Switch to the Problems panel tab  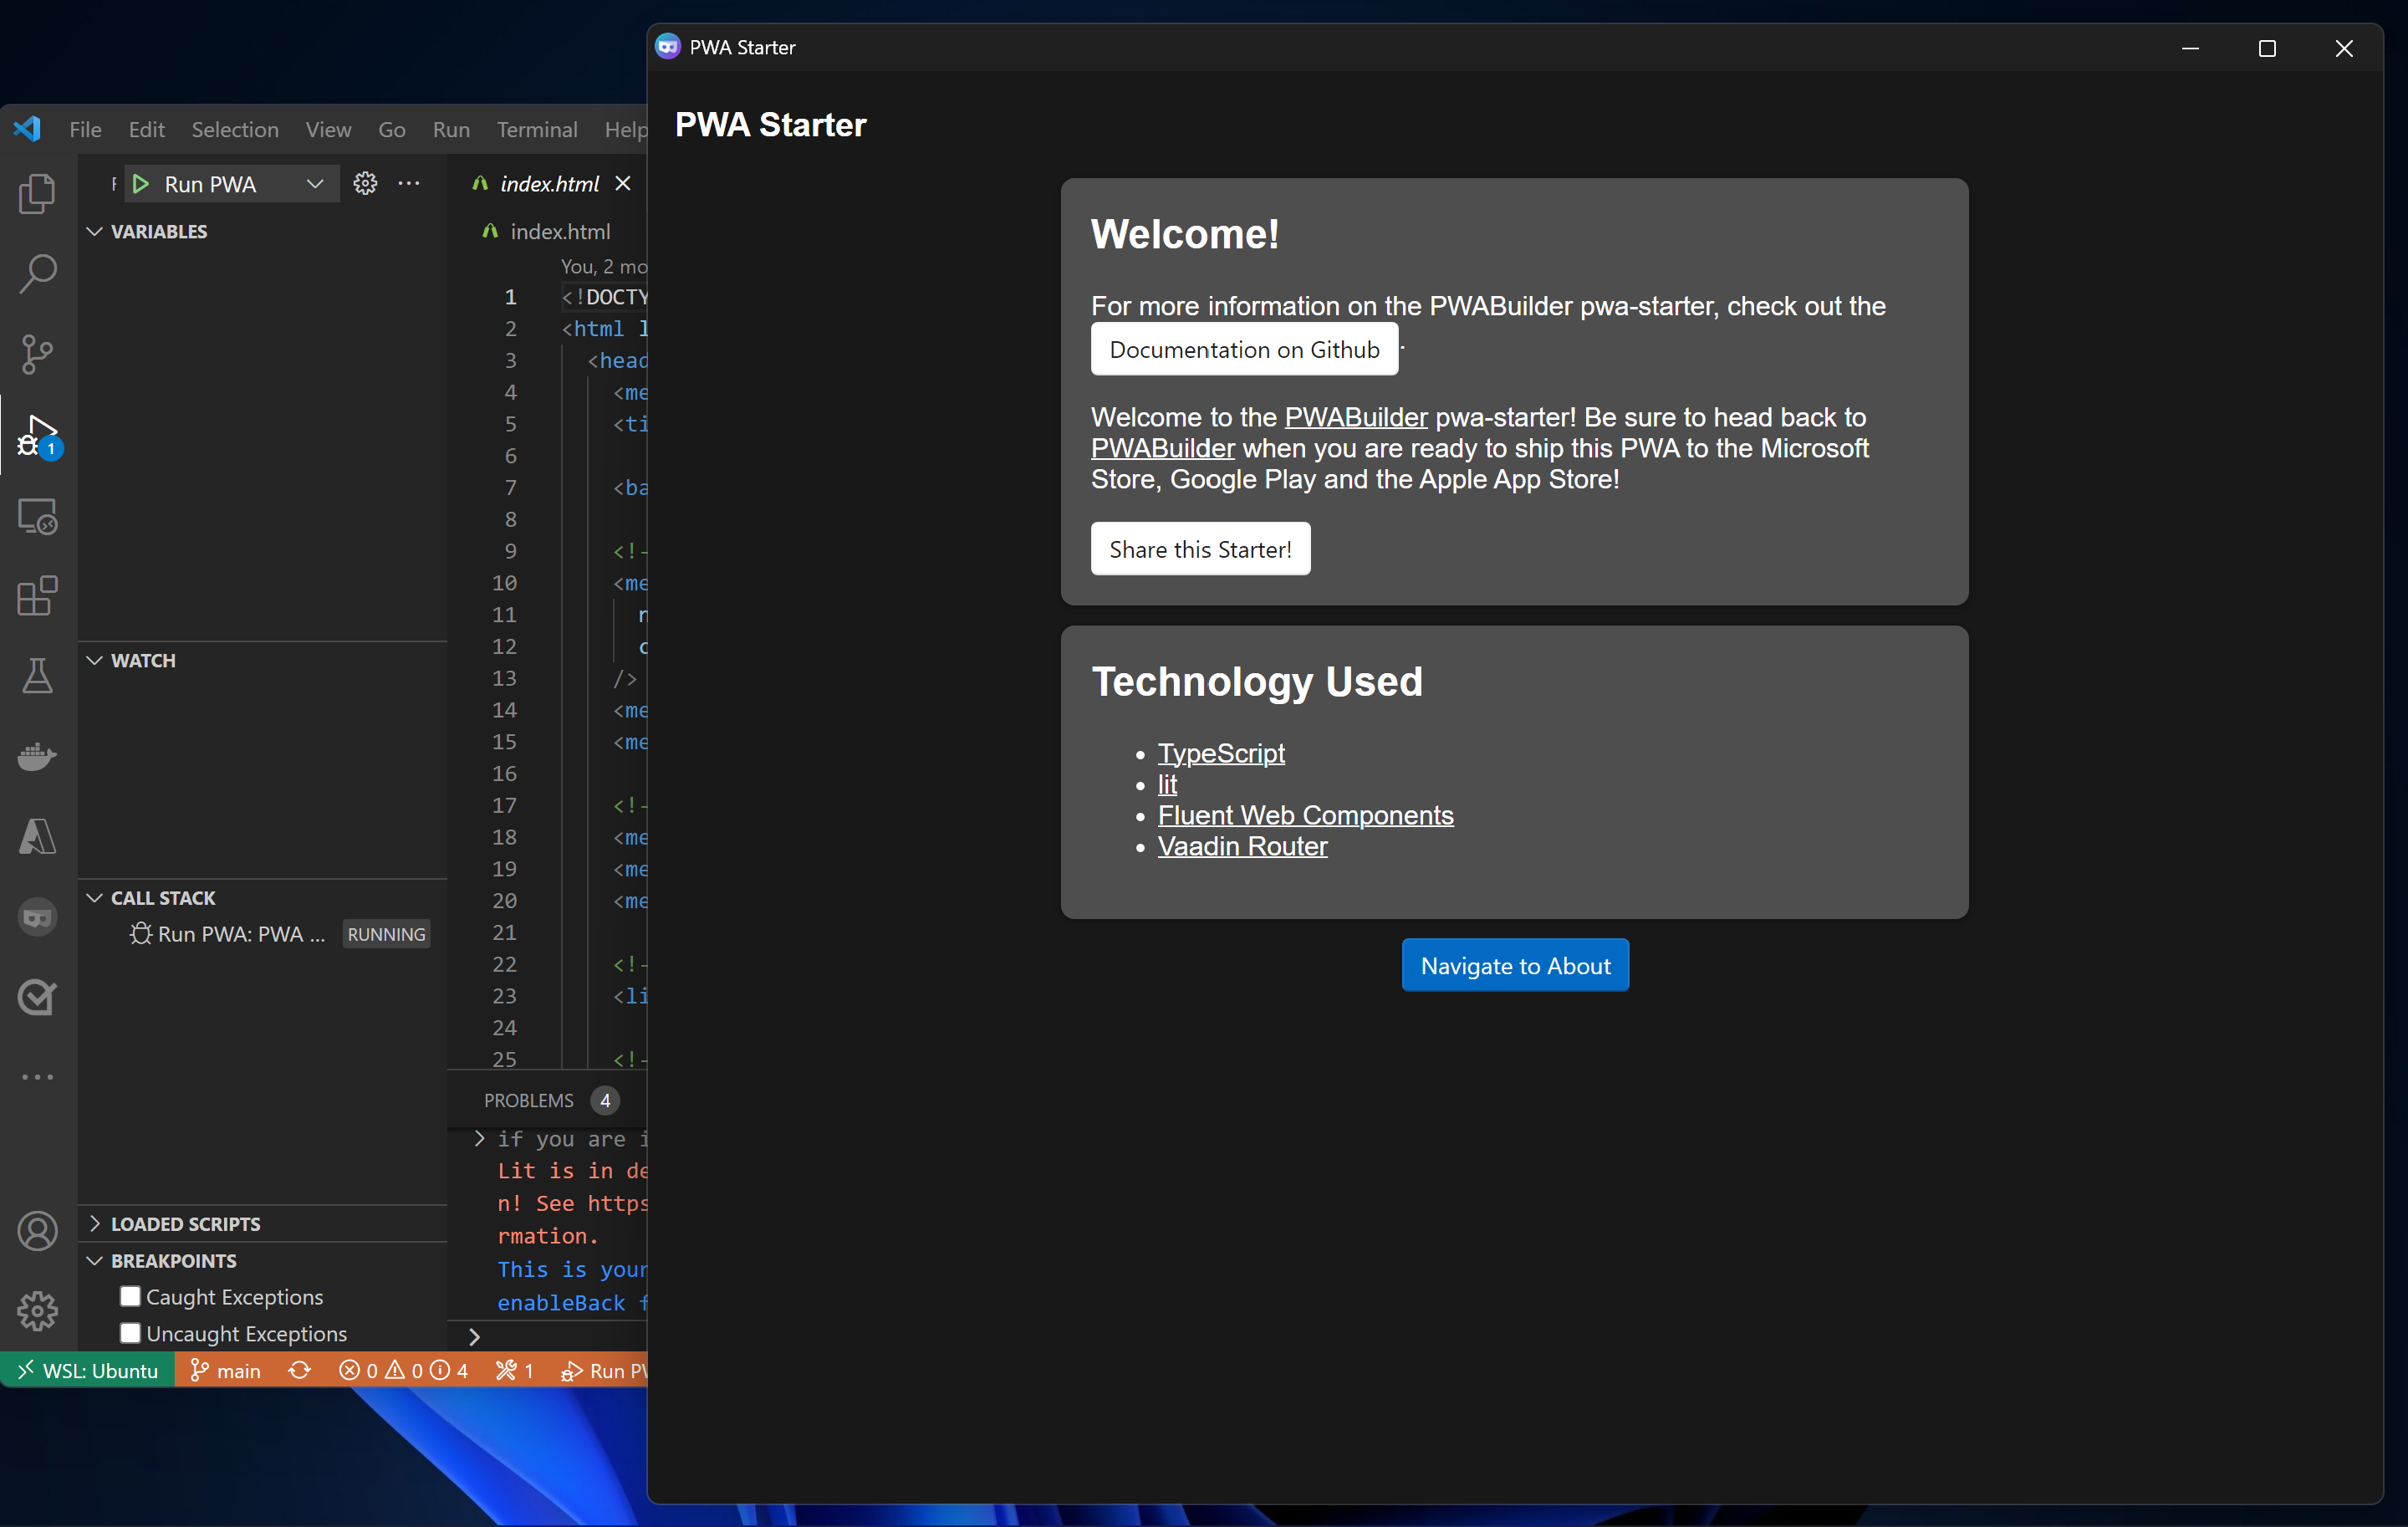point(529,1100)
